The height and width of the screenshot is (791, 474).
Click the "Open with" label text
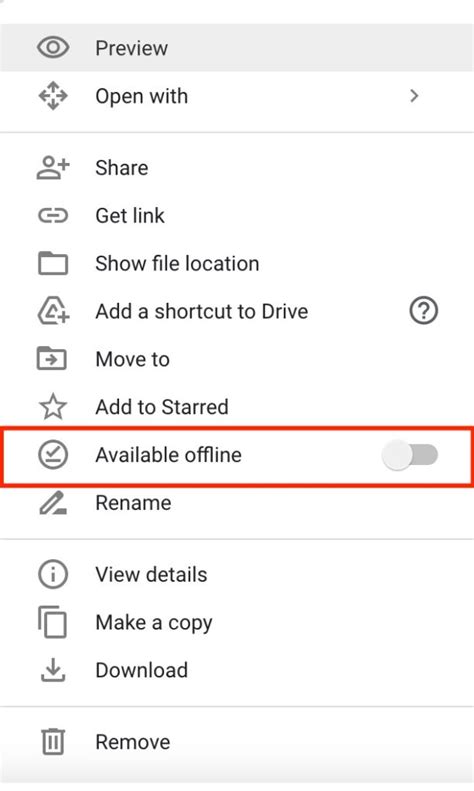pos(142,96)
